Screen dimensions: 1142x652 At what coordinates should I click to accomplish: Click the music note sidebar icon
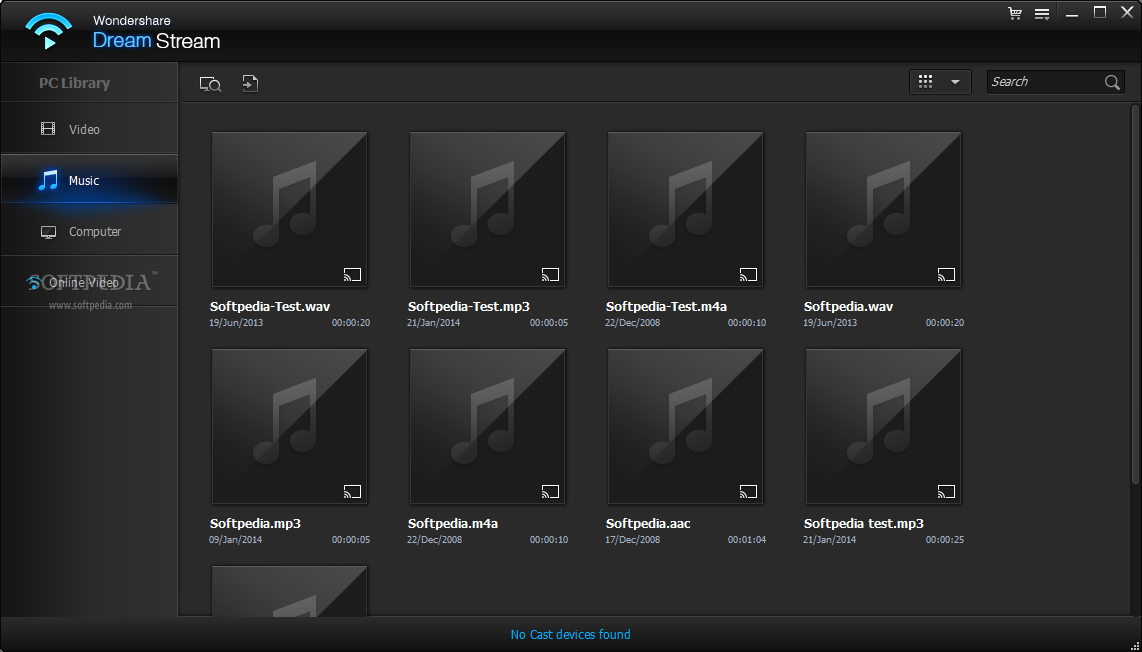[x=48, y=180]
